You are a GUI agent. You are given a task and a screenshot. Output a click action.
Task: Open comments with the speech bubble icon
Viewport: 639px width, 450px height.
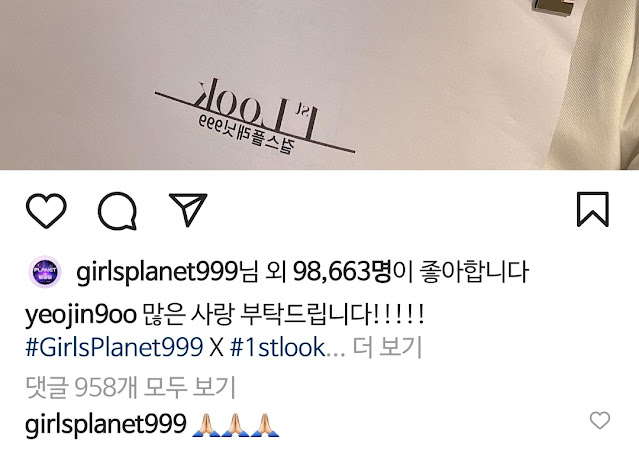point(117,211)
